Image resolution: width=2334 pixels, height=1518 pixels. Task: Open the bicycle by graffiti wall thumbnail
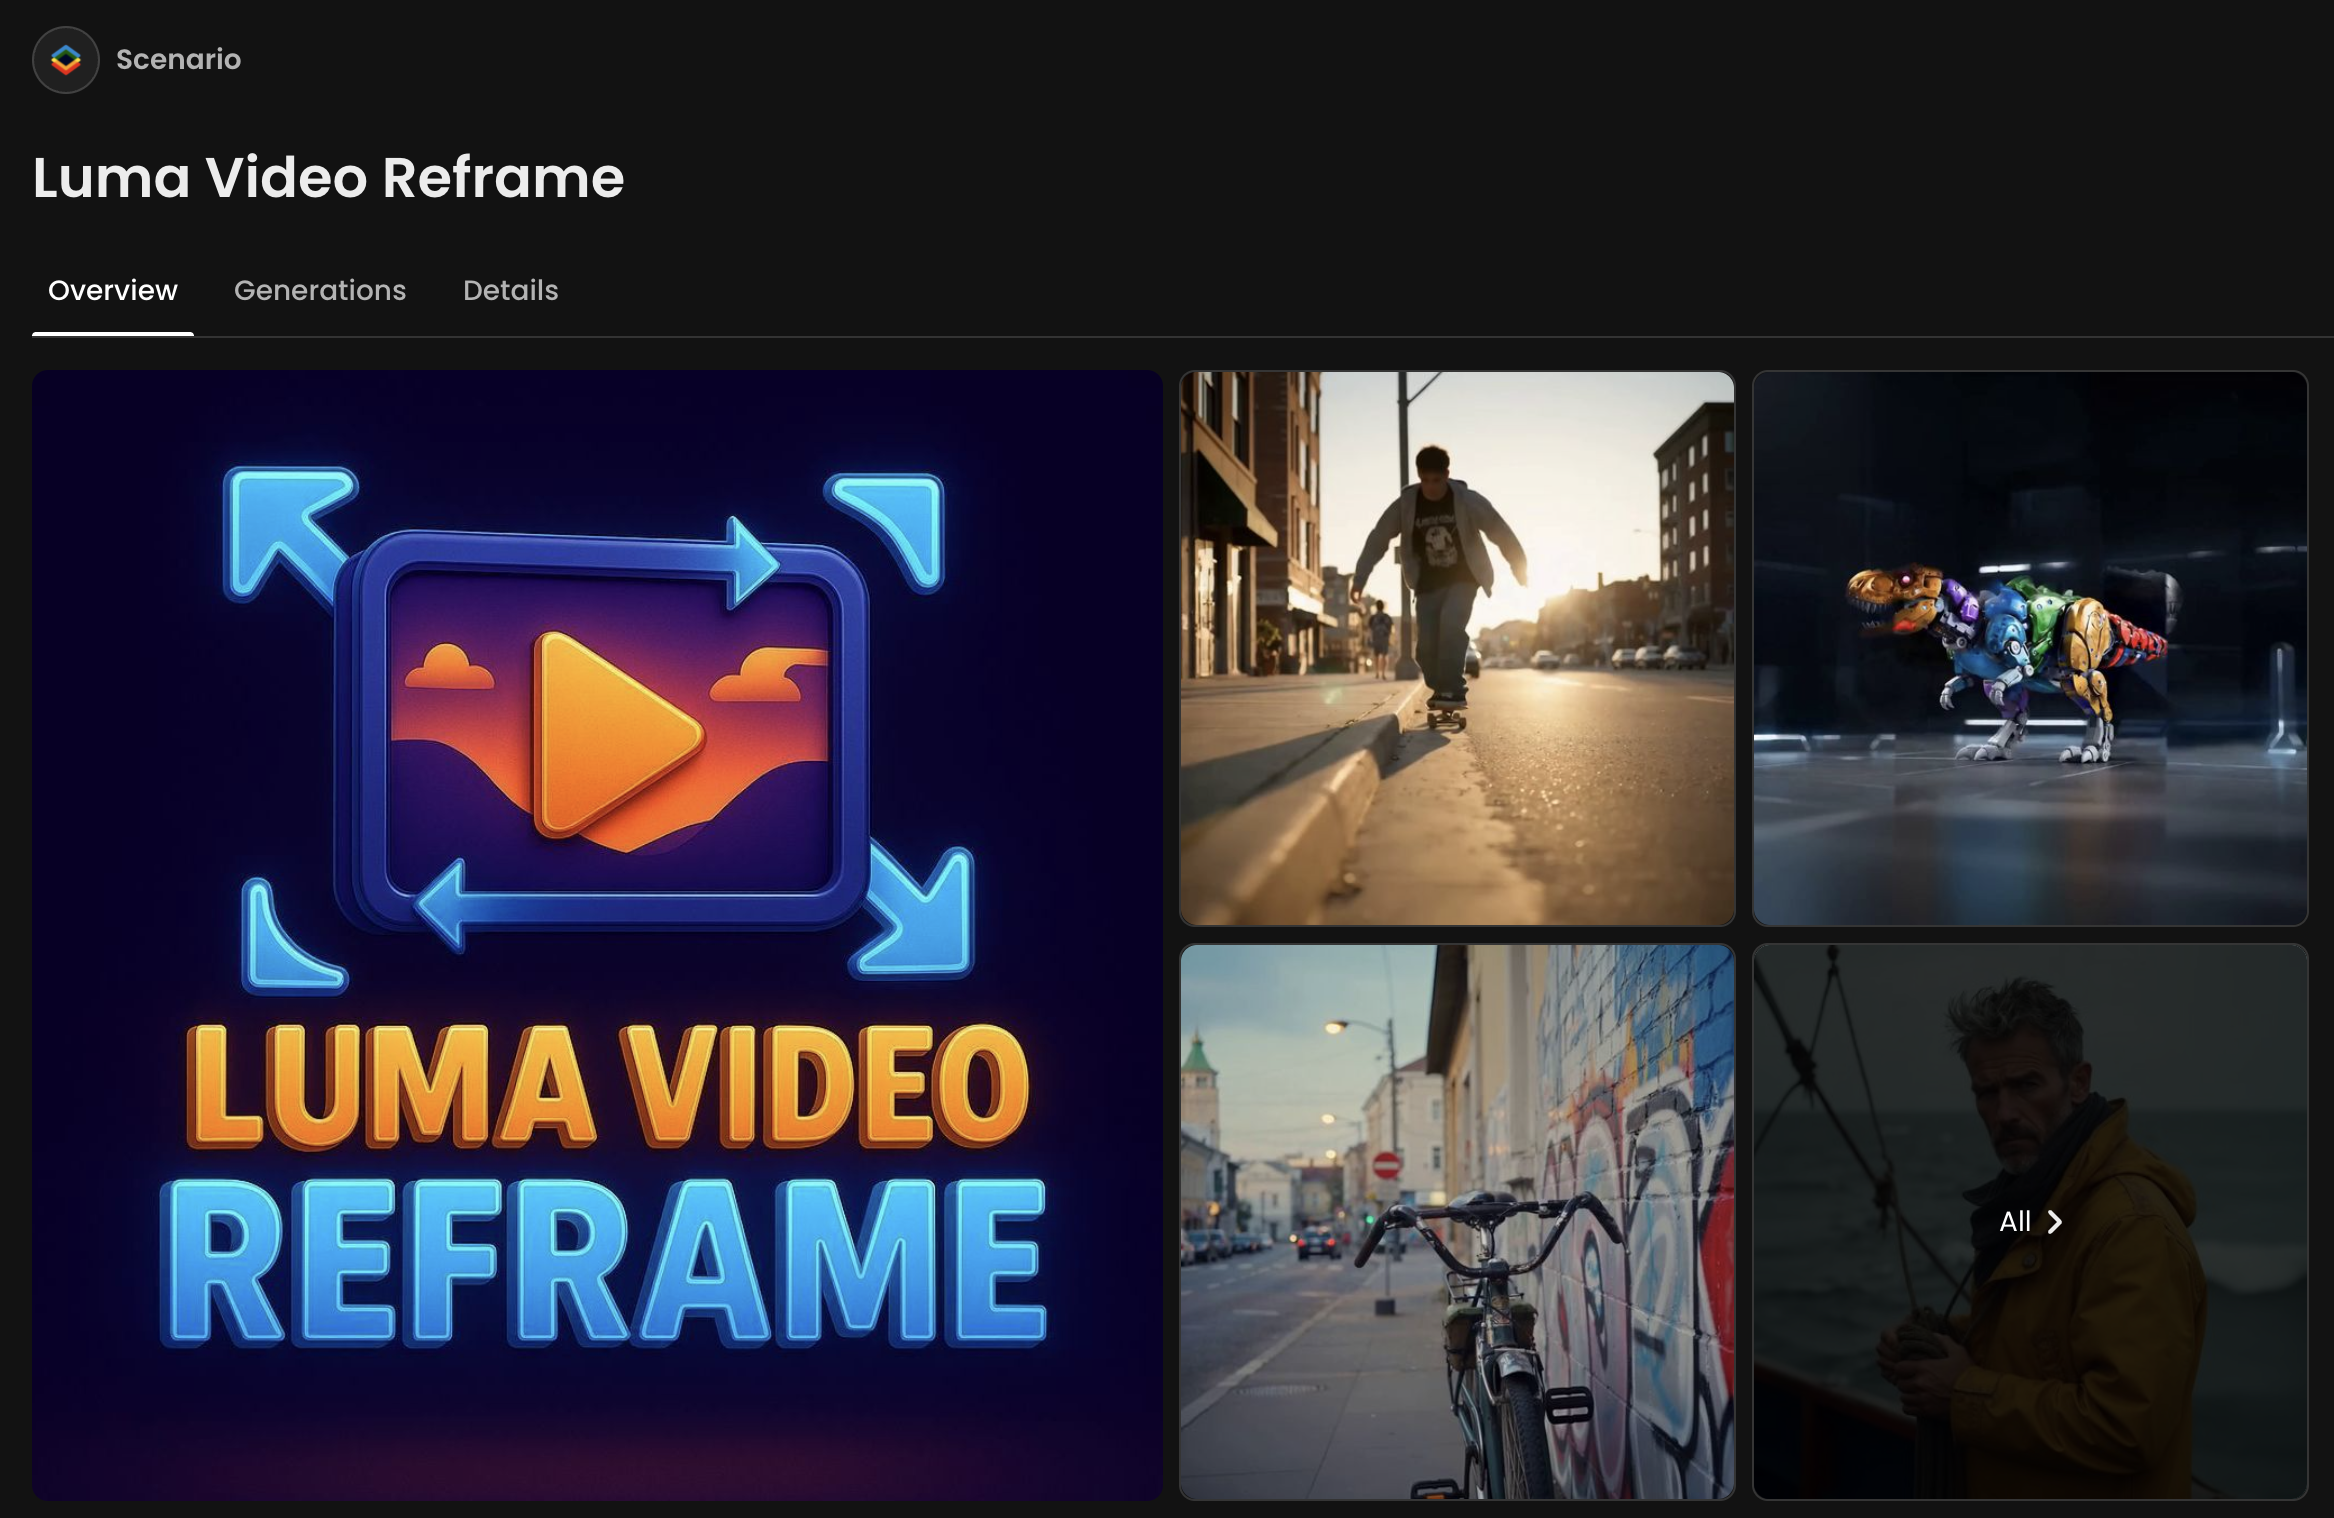pyautogui.click(x=1457, y=1222)
